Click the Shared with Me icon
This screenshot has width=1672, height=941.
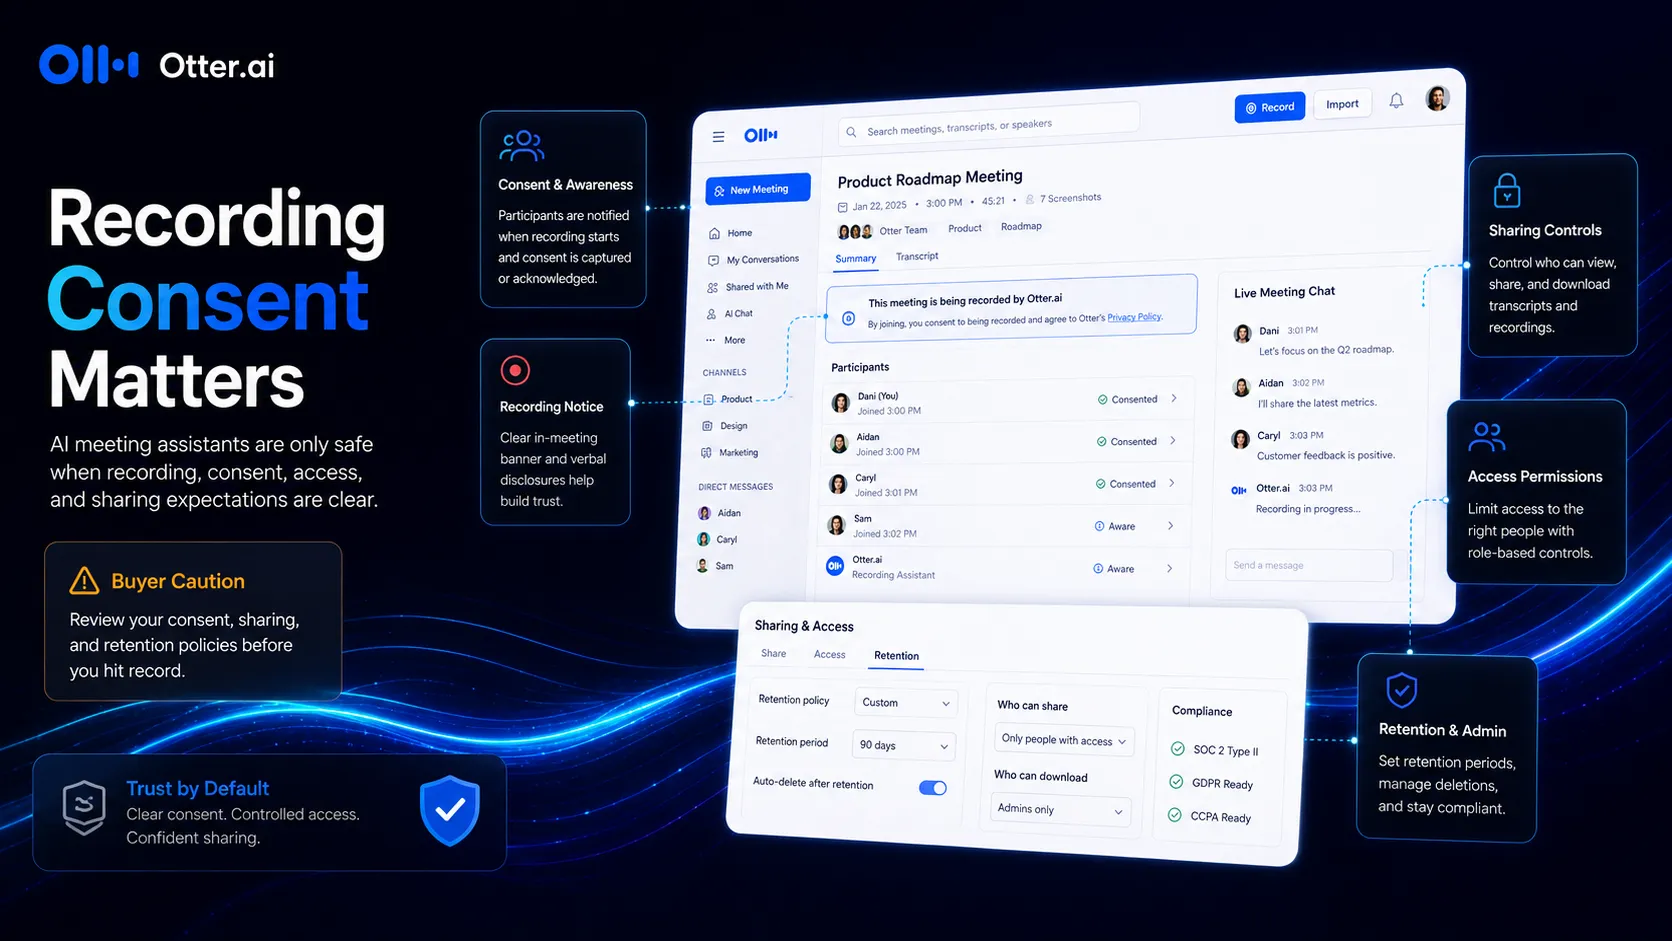click(x=712, y=287)
